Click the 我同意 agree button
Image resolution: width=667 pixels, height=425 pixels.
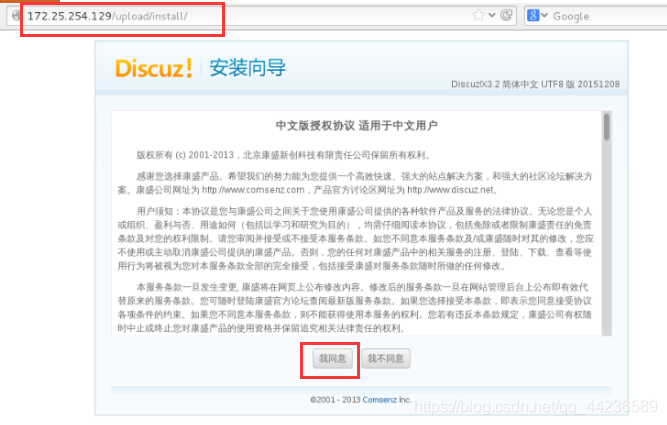tap(333, 359)
